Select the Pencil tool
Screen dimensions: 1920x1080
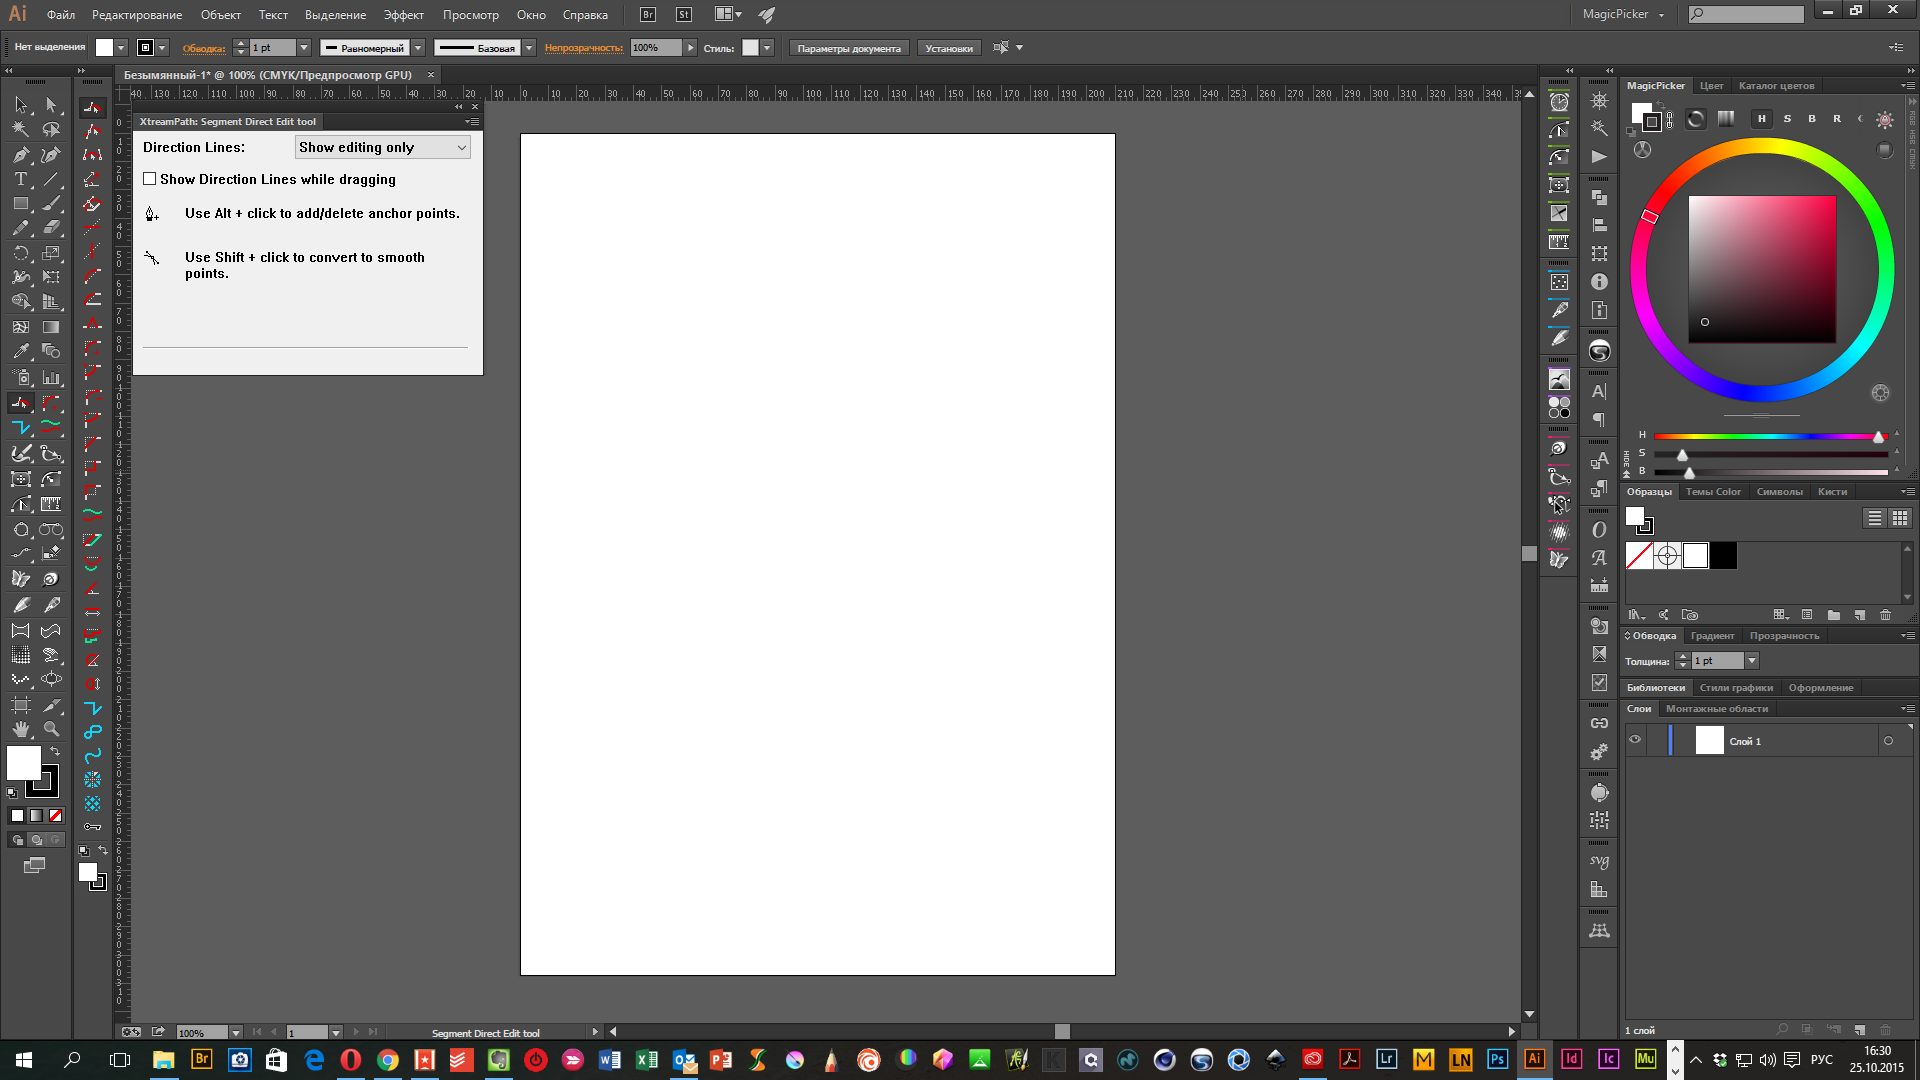point(21,228)
